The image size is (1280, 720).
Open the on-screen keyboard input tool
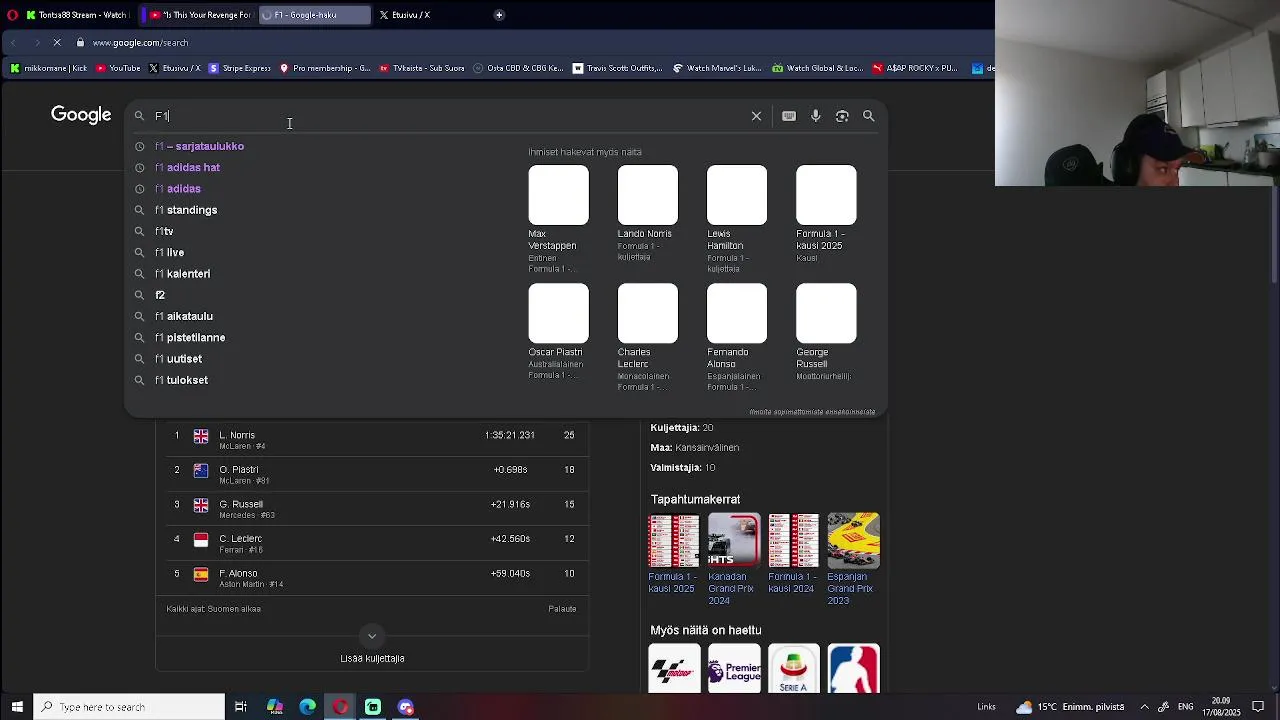pyautogui.click(x=789, y=116)
